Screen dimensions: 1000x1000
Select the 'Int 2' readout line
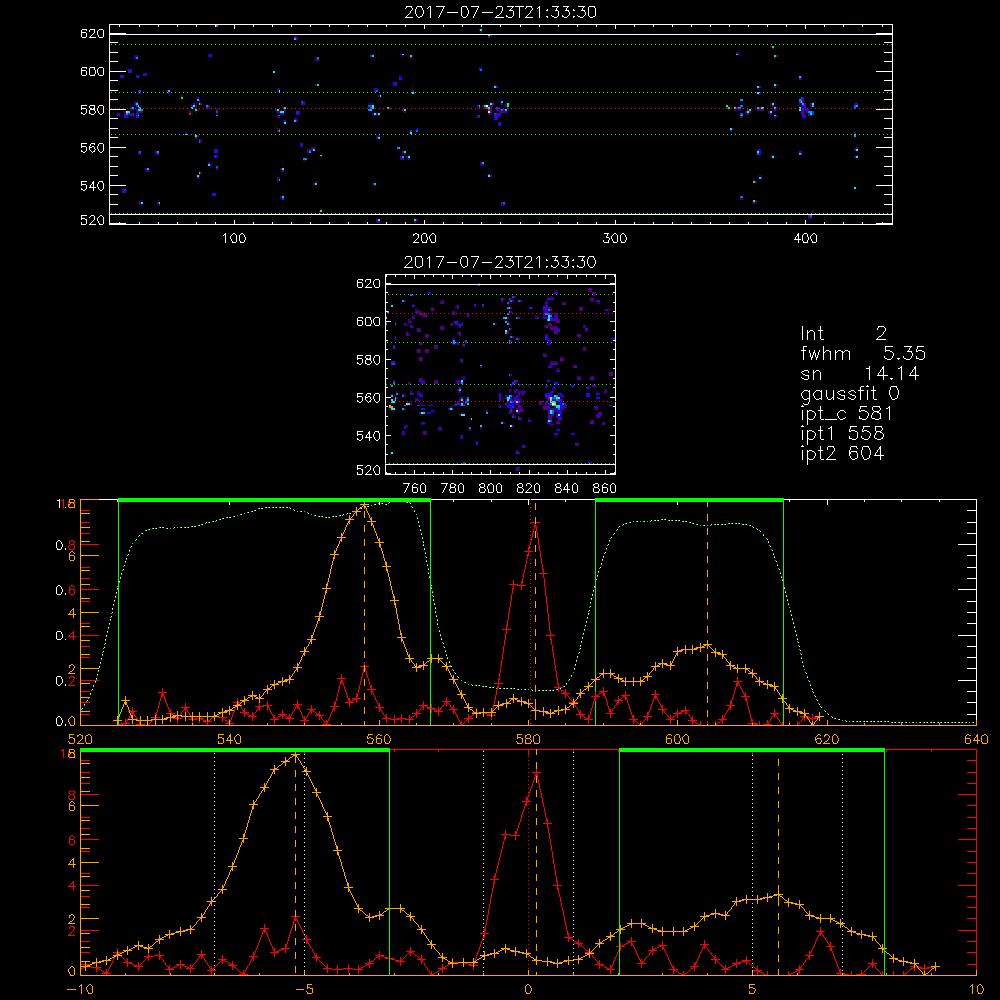(843, 333)
